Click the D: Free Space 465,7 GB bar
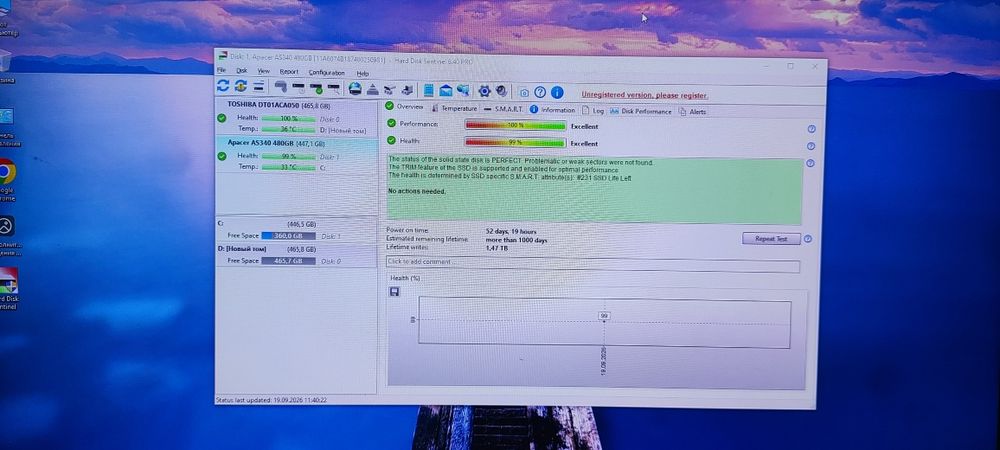Screen dimensions: 1000x450 coord(288,261)
